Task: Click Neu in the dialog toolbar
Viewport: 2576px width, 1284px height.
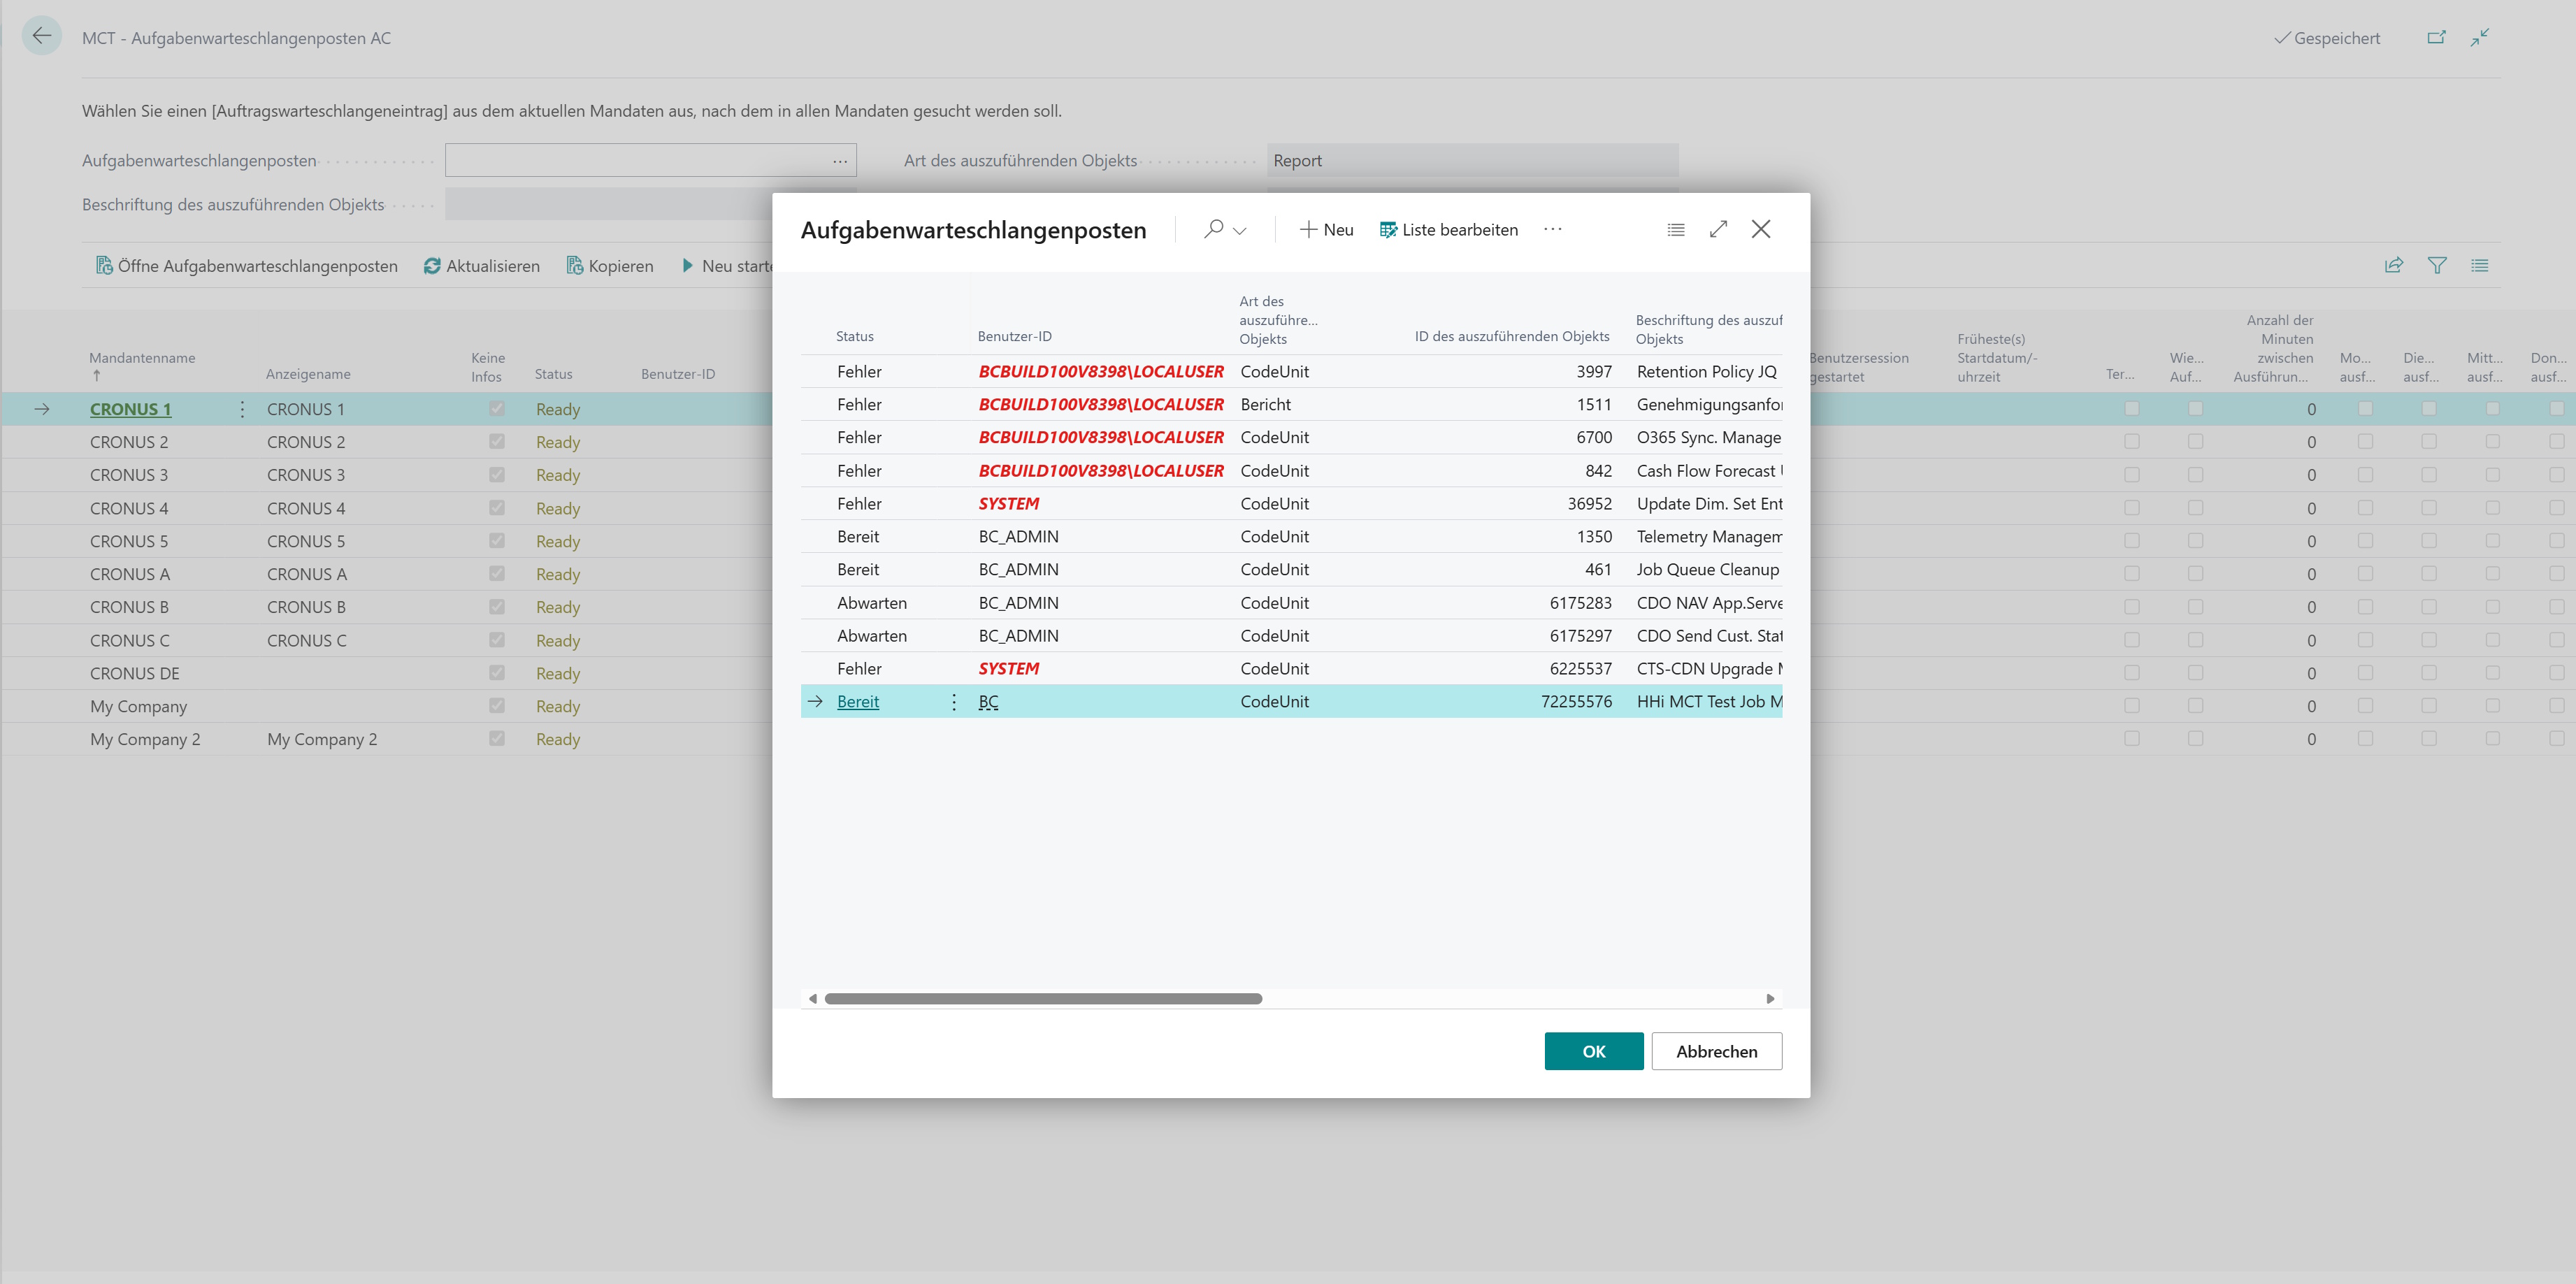Action: 1326,230
